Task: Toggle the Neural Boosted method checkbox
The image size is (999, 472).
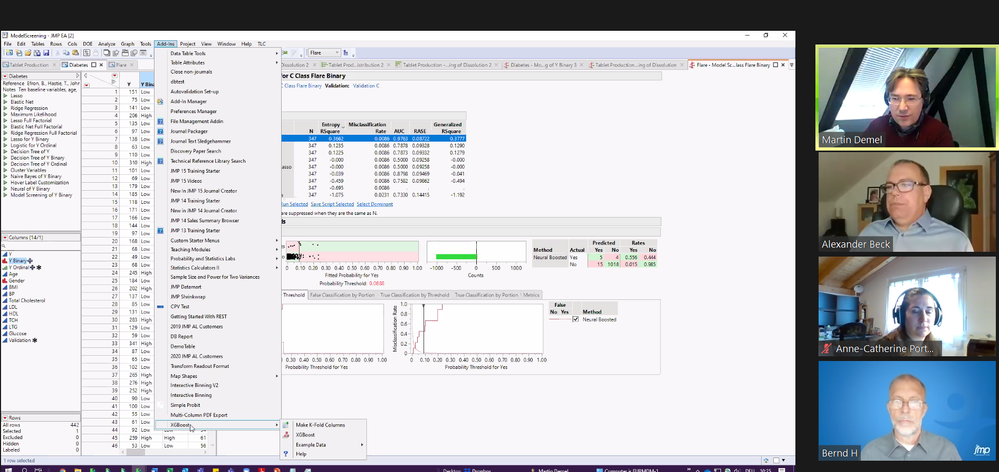Action: click(576, 319)
